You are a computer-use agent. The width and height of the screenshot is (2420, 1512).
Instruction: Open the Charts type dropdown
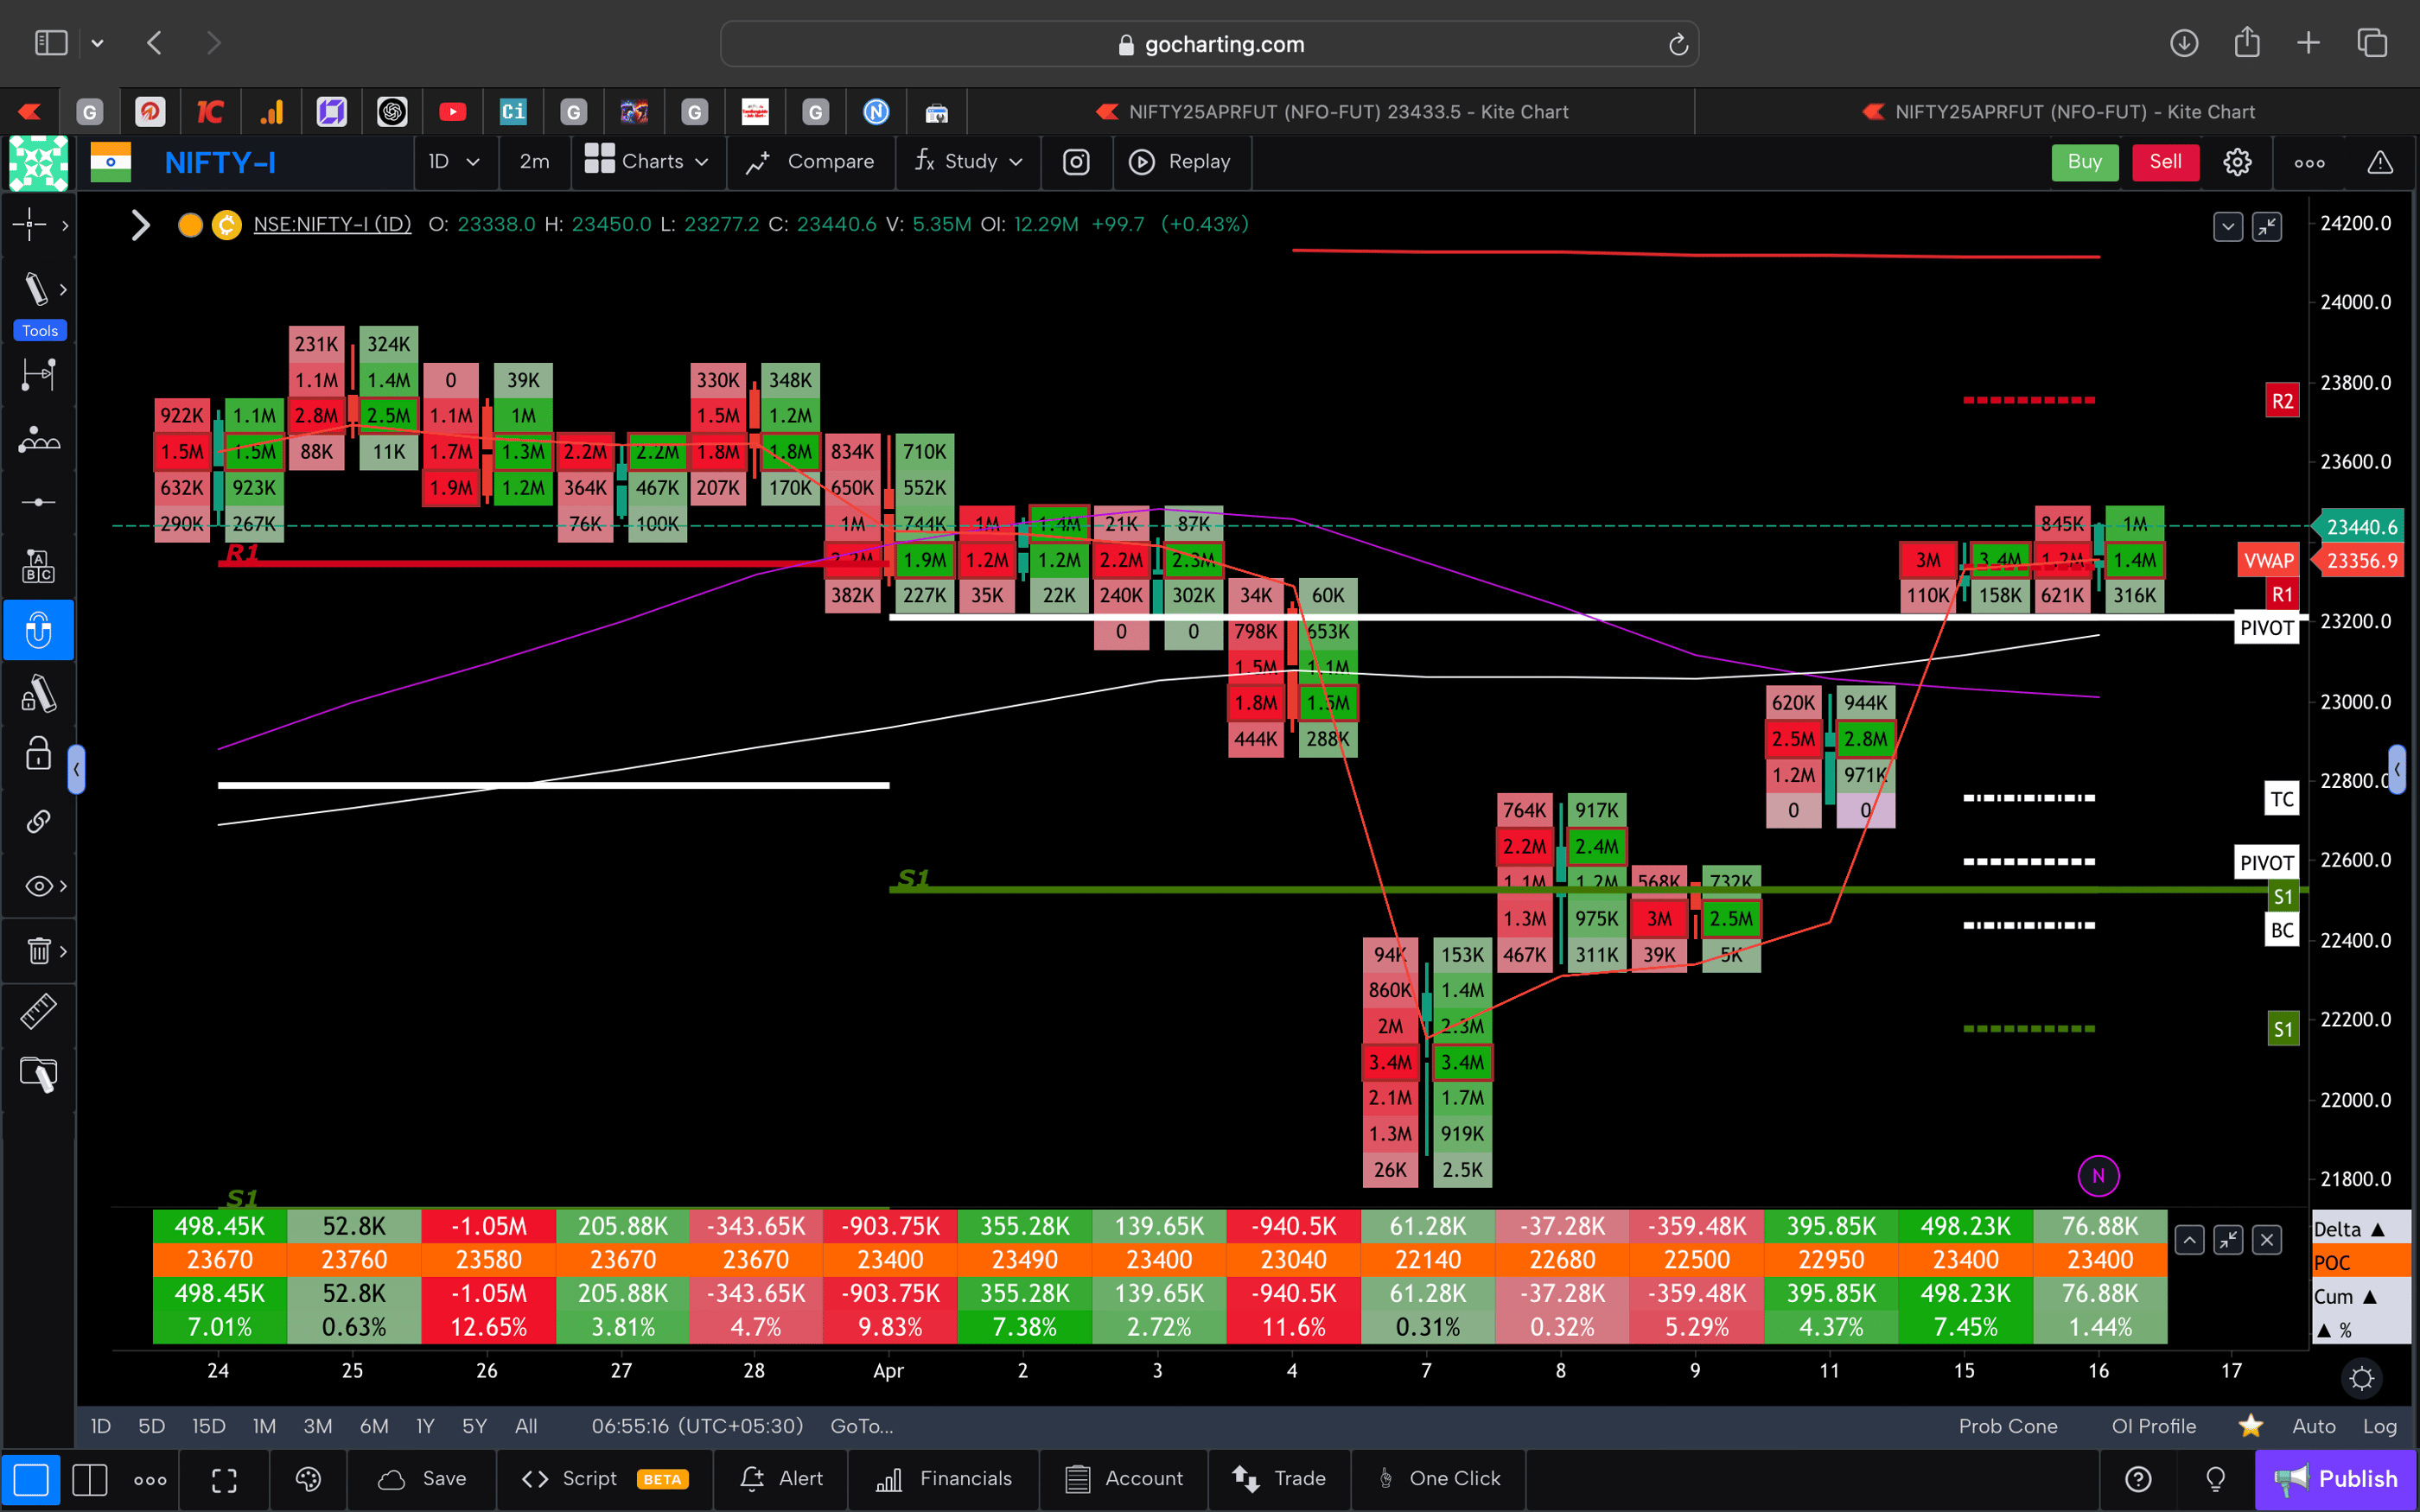point(647,161)
